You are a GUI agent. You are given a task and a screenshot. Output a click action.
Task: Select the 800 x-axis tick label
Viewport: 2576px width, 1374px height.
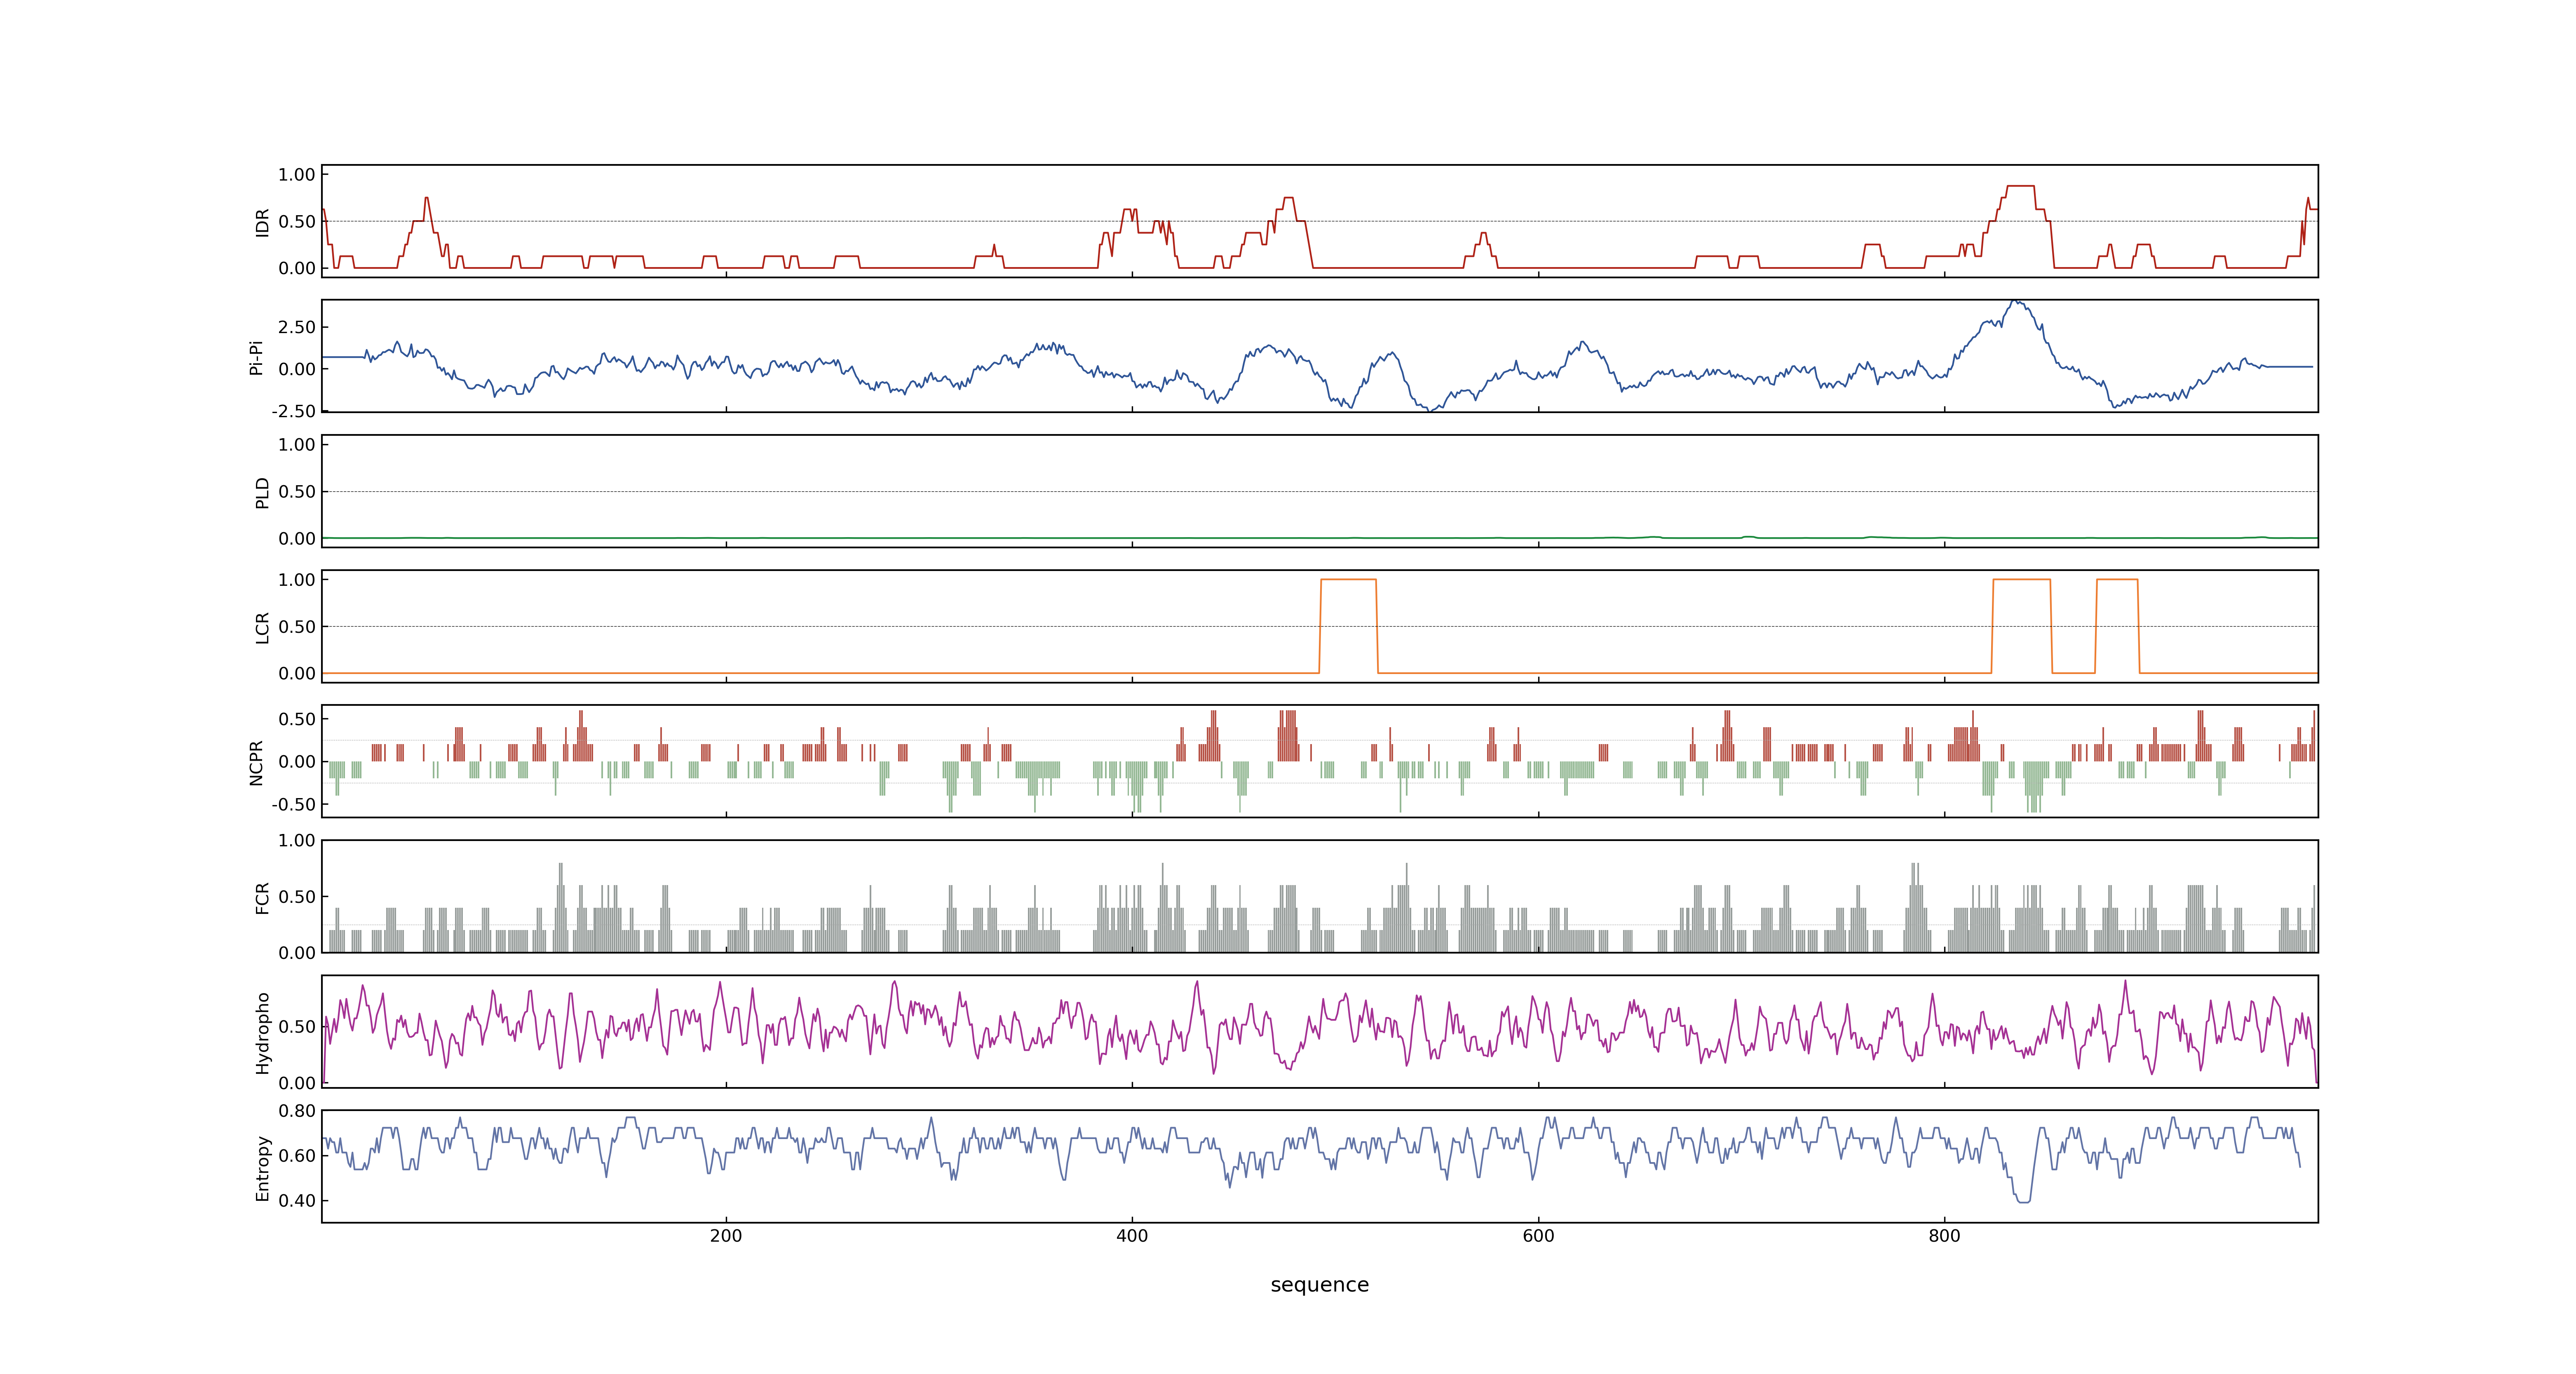coord(1944,1235)
